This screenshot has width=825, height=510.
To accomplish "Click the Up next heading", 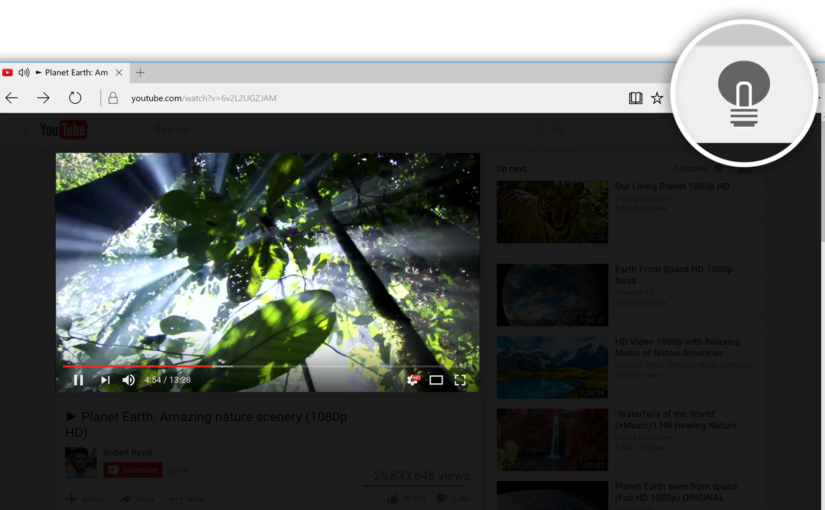I will pyautogui.click(x=511, y=168).
